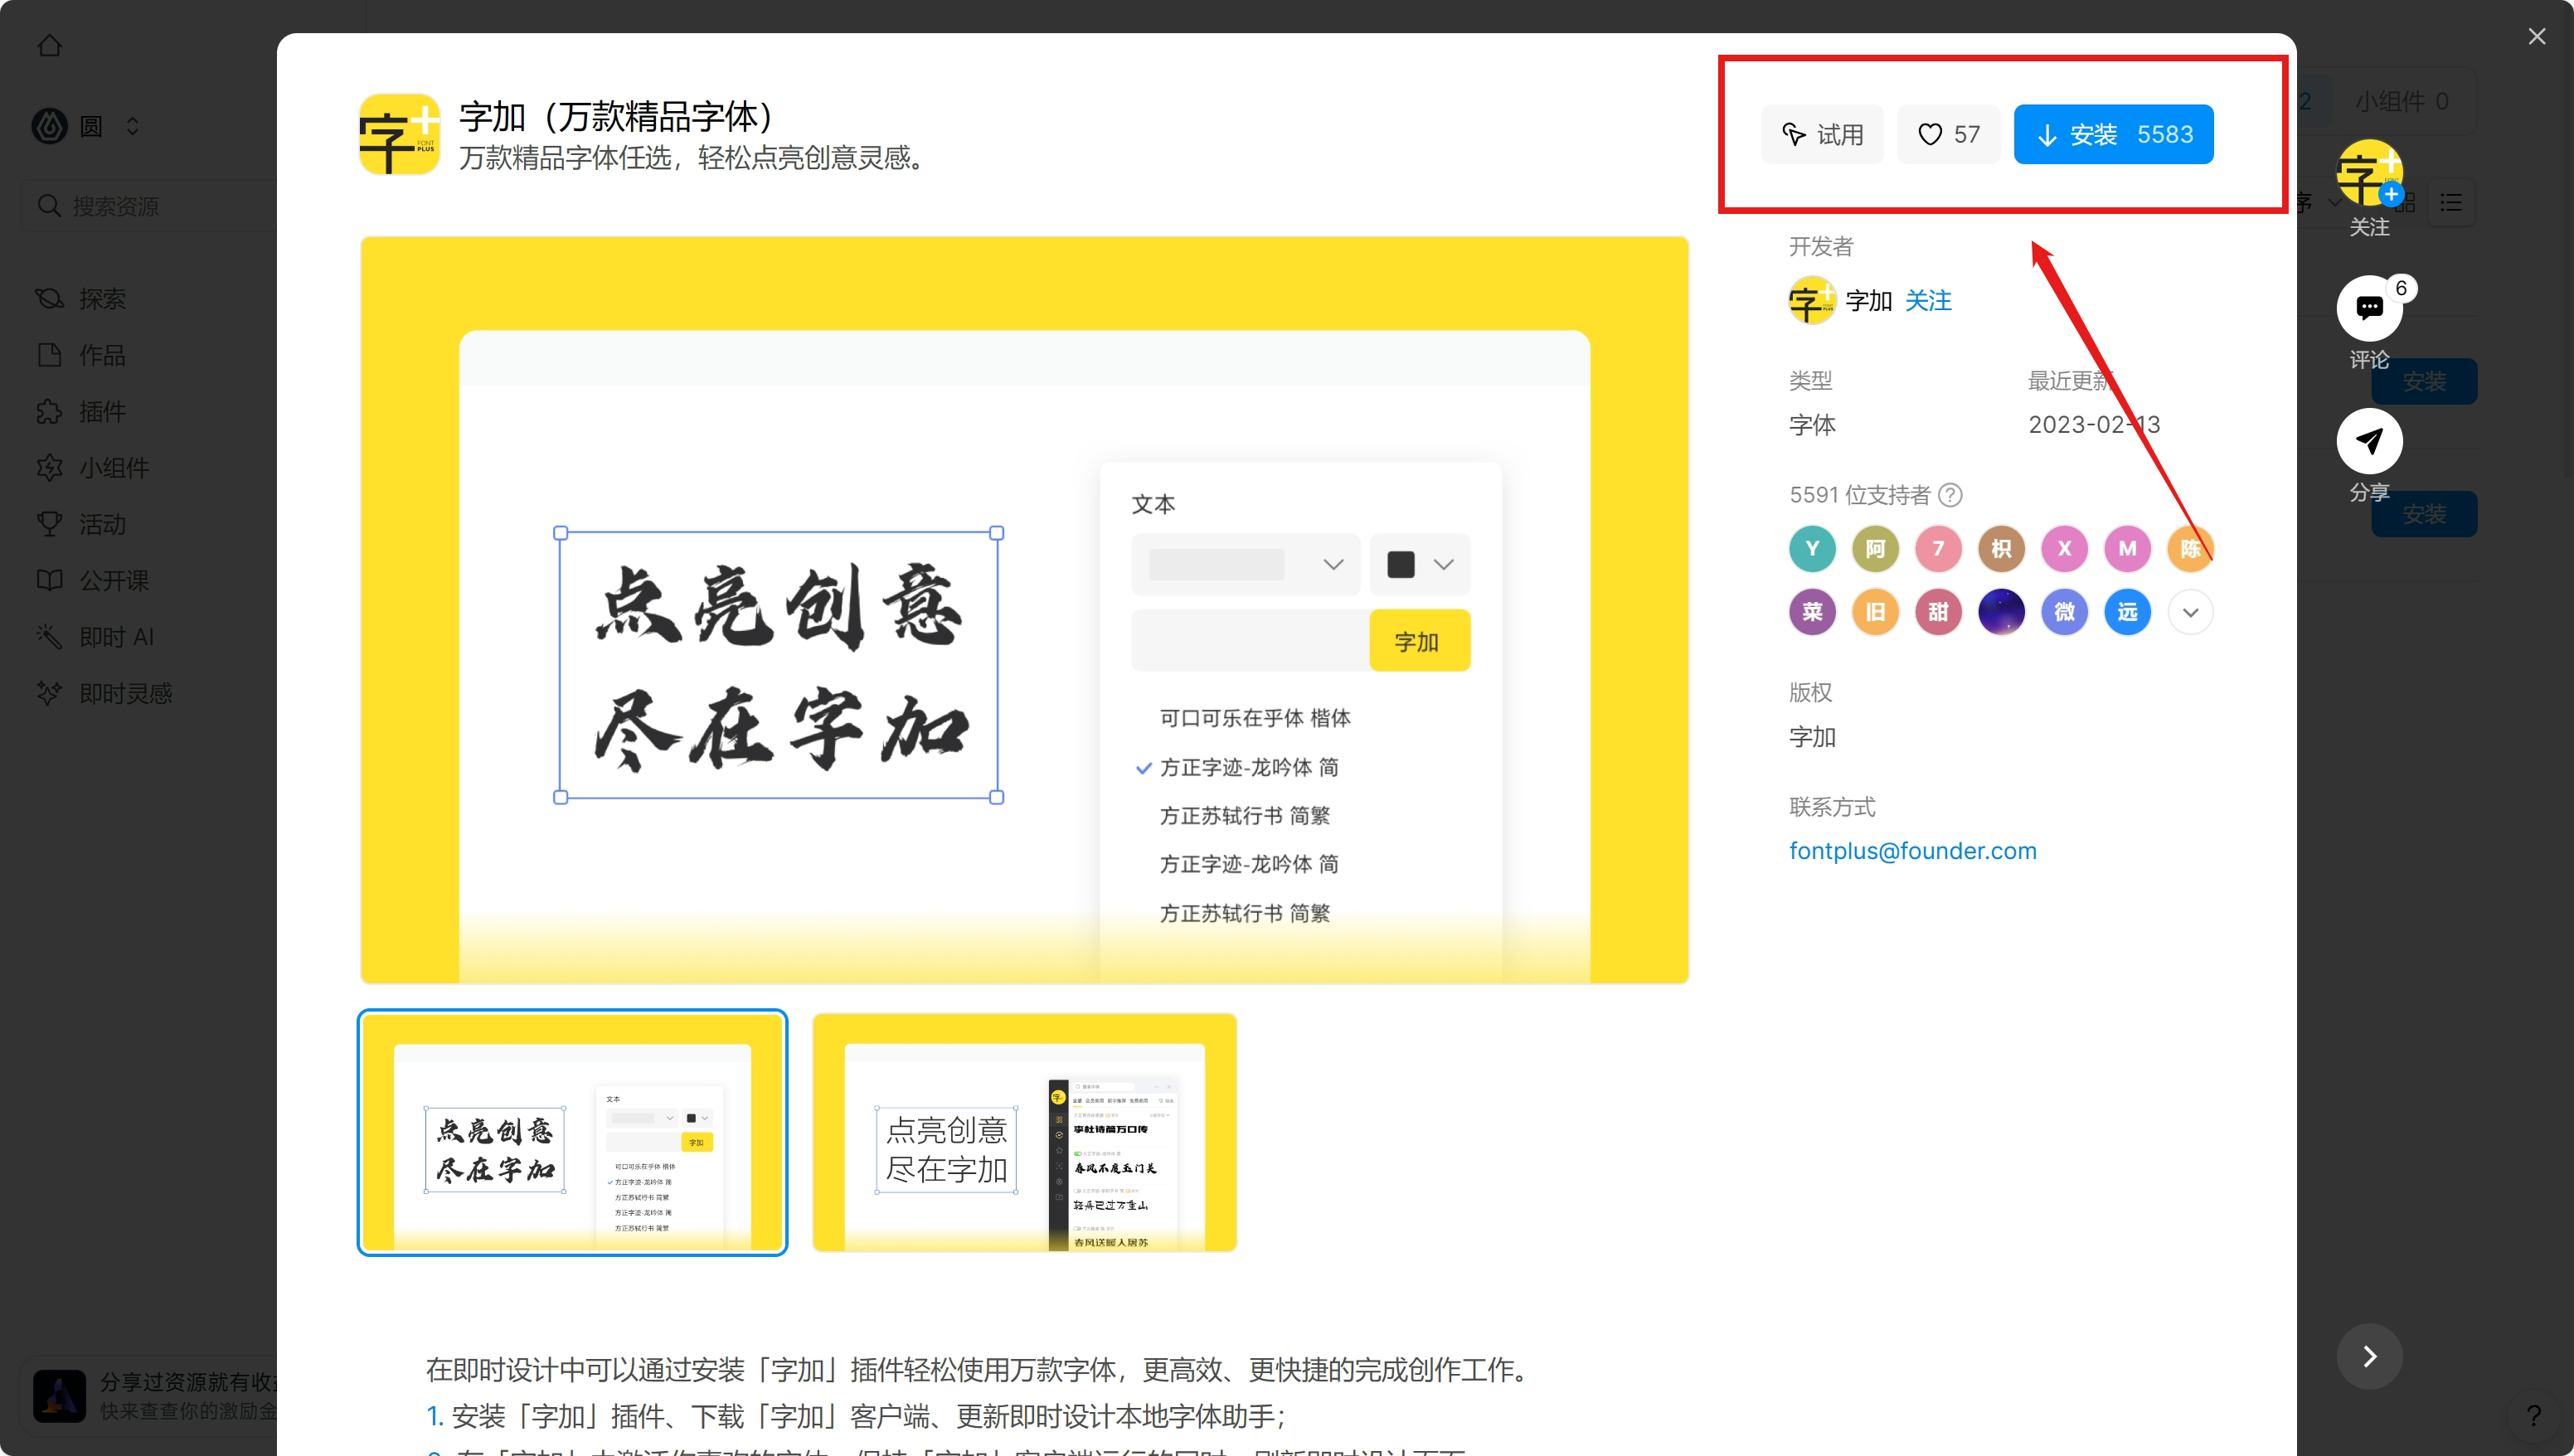The height and width of the screenshot is (1456, 2574).
Task: Go to next resource with right-arrow button
Action: (x=2369, y=1356)
